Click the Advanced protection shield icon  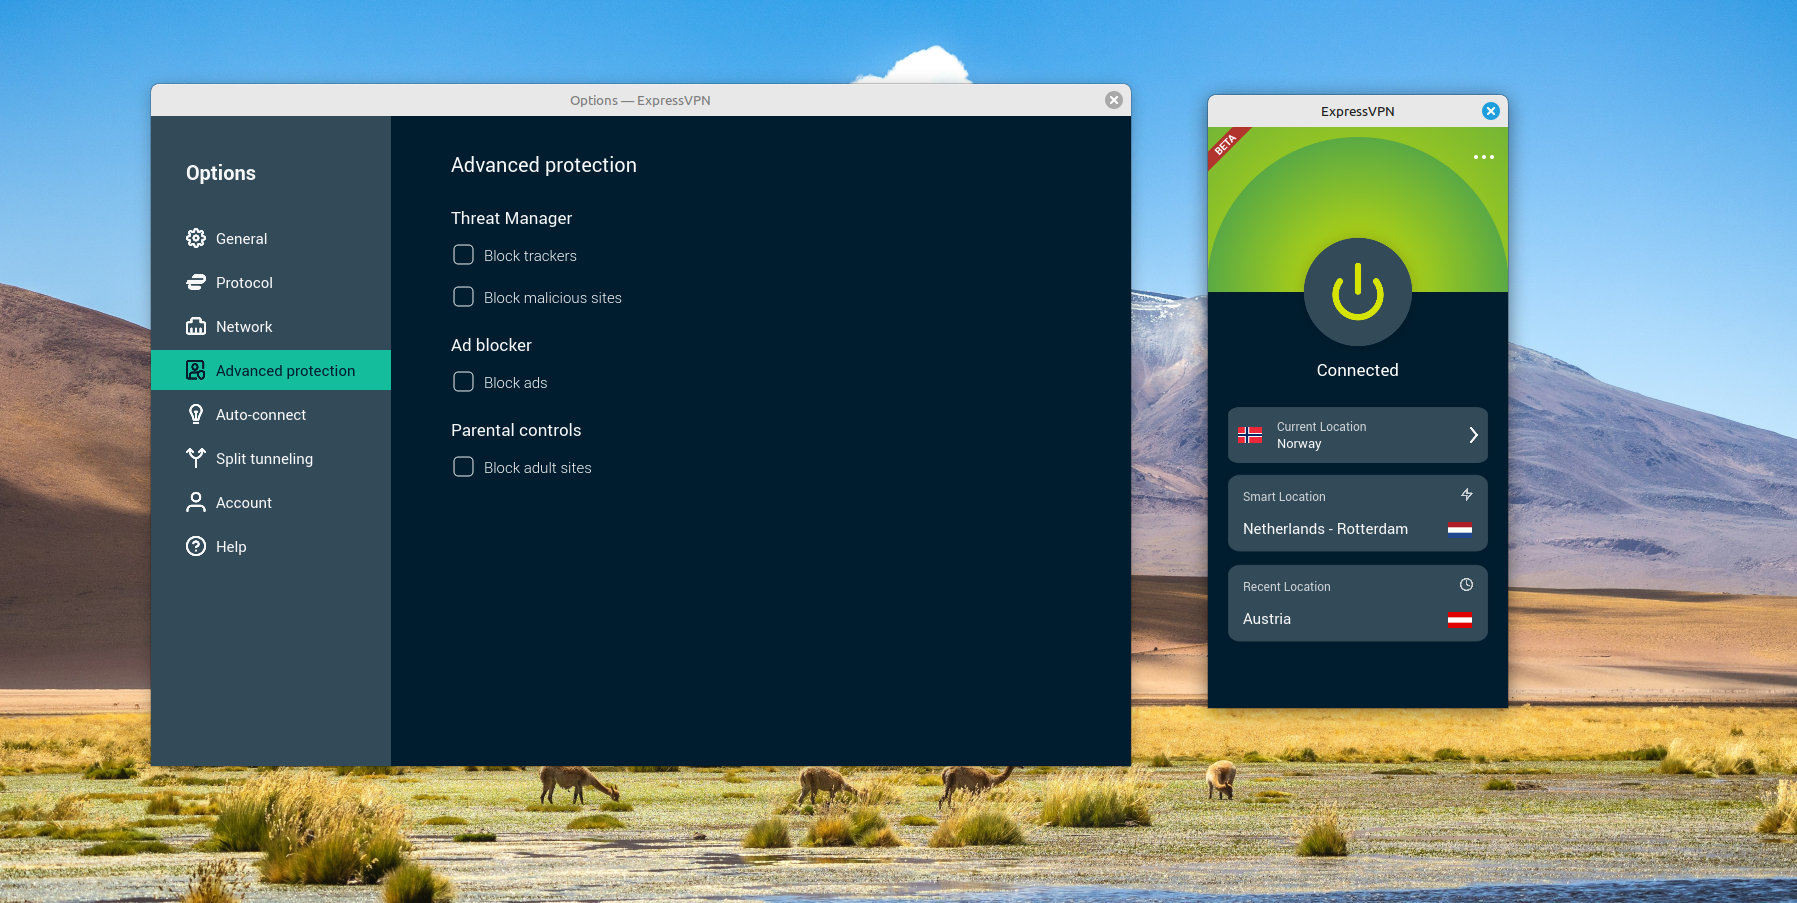[196, 370]
